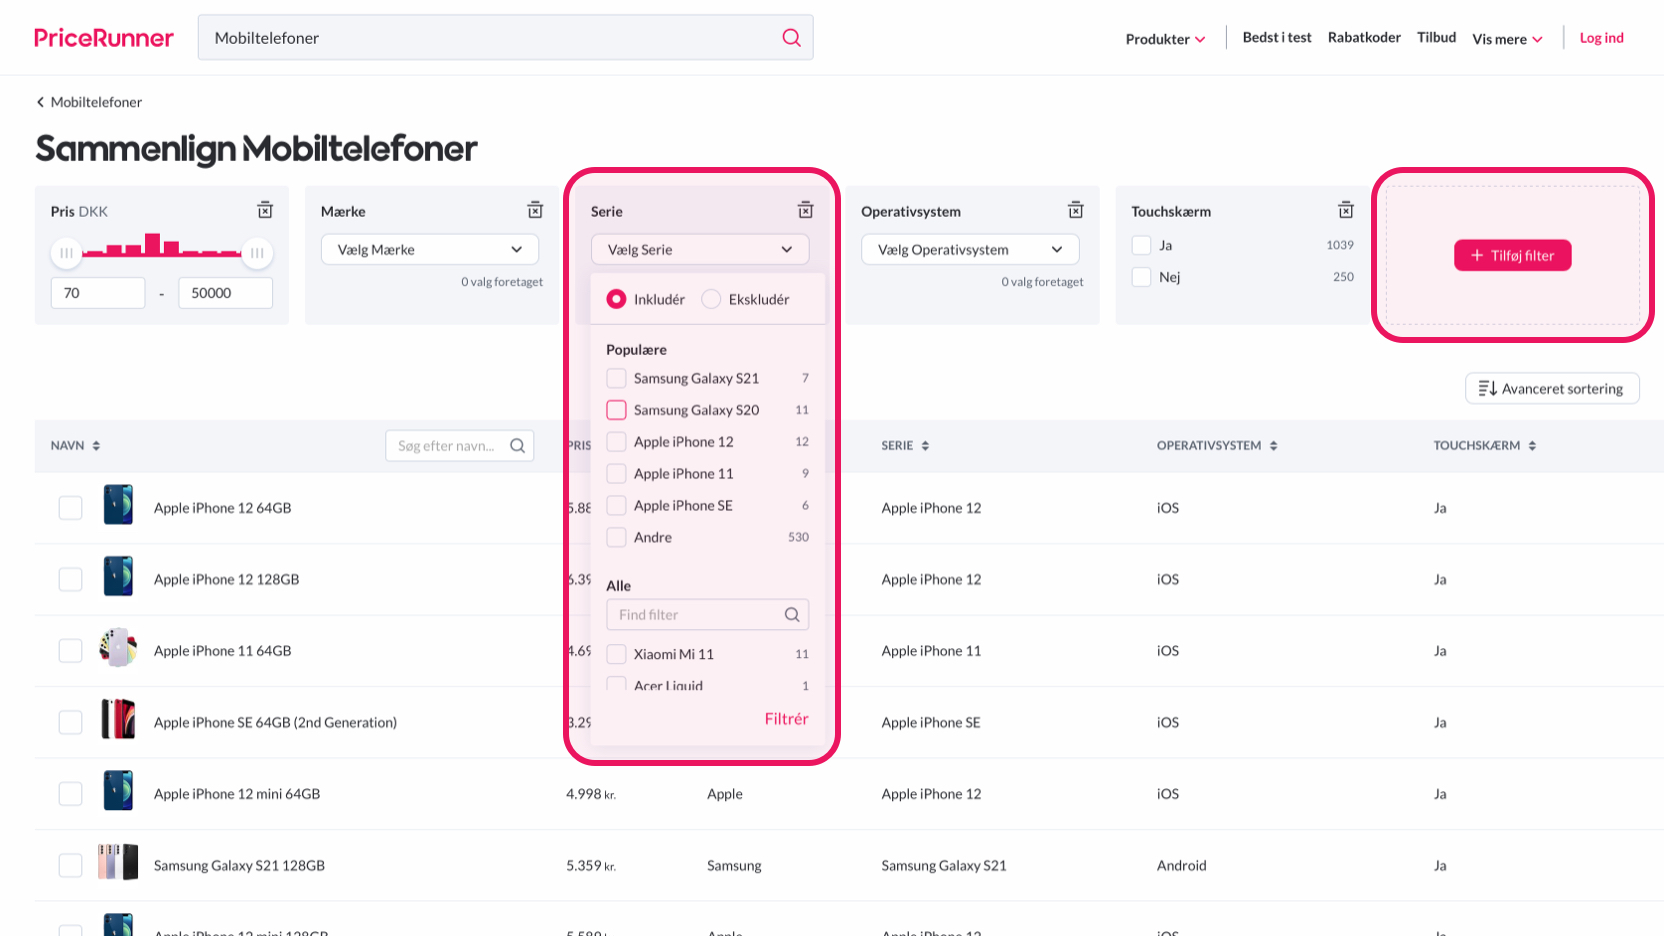Tick Apple iPhone 12 series checkbox
1664x936 pixels.
(x=616, y=442)
